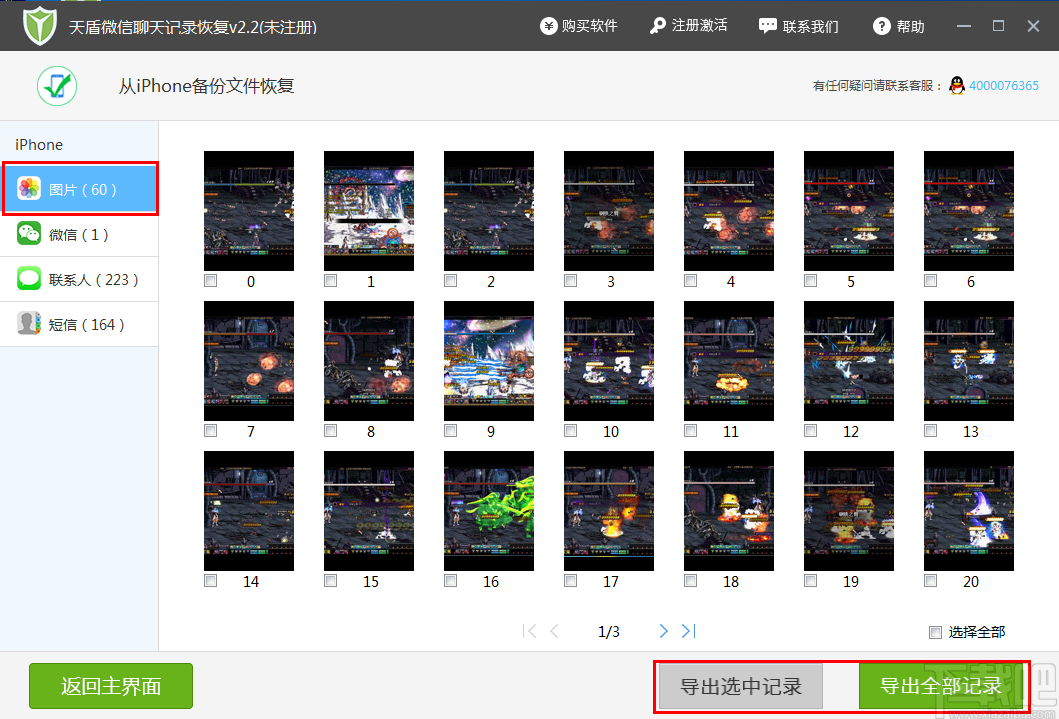Open image thumbnail 5
This screenshot has width=1059, height=719.
click(x=849, y=211)
